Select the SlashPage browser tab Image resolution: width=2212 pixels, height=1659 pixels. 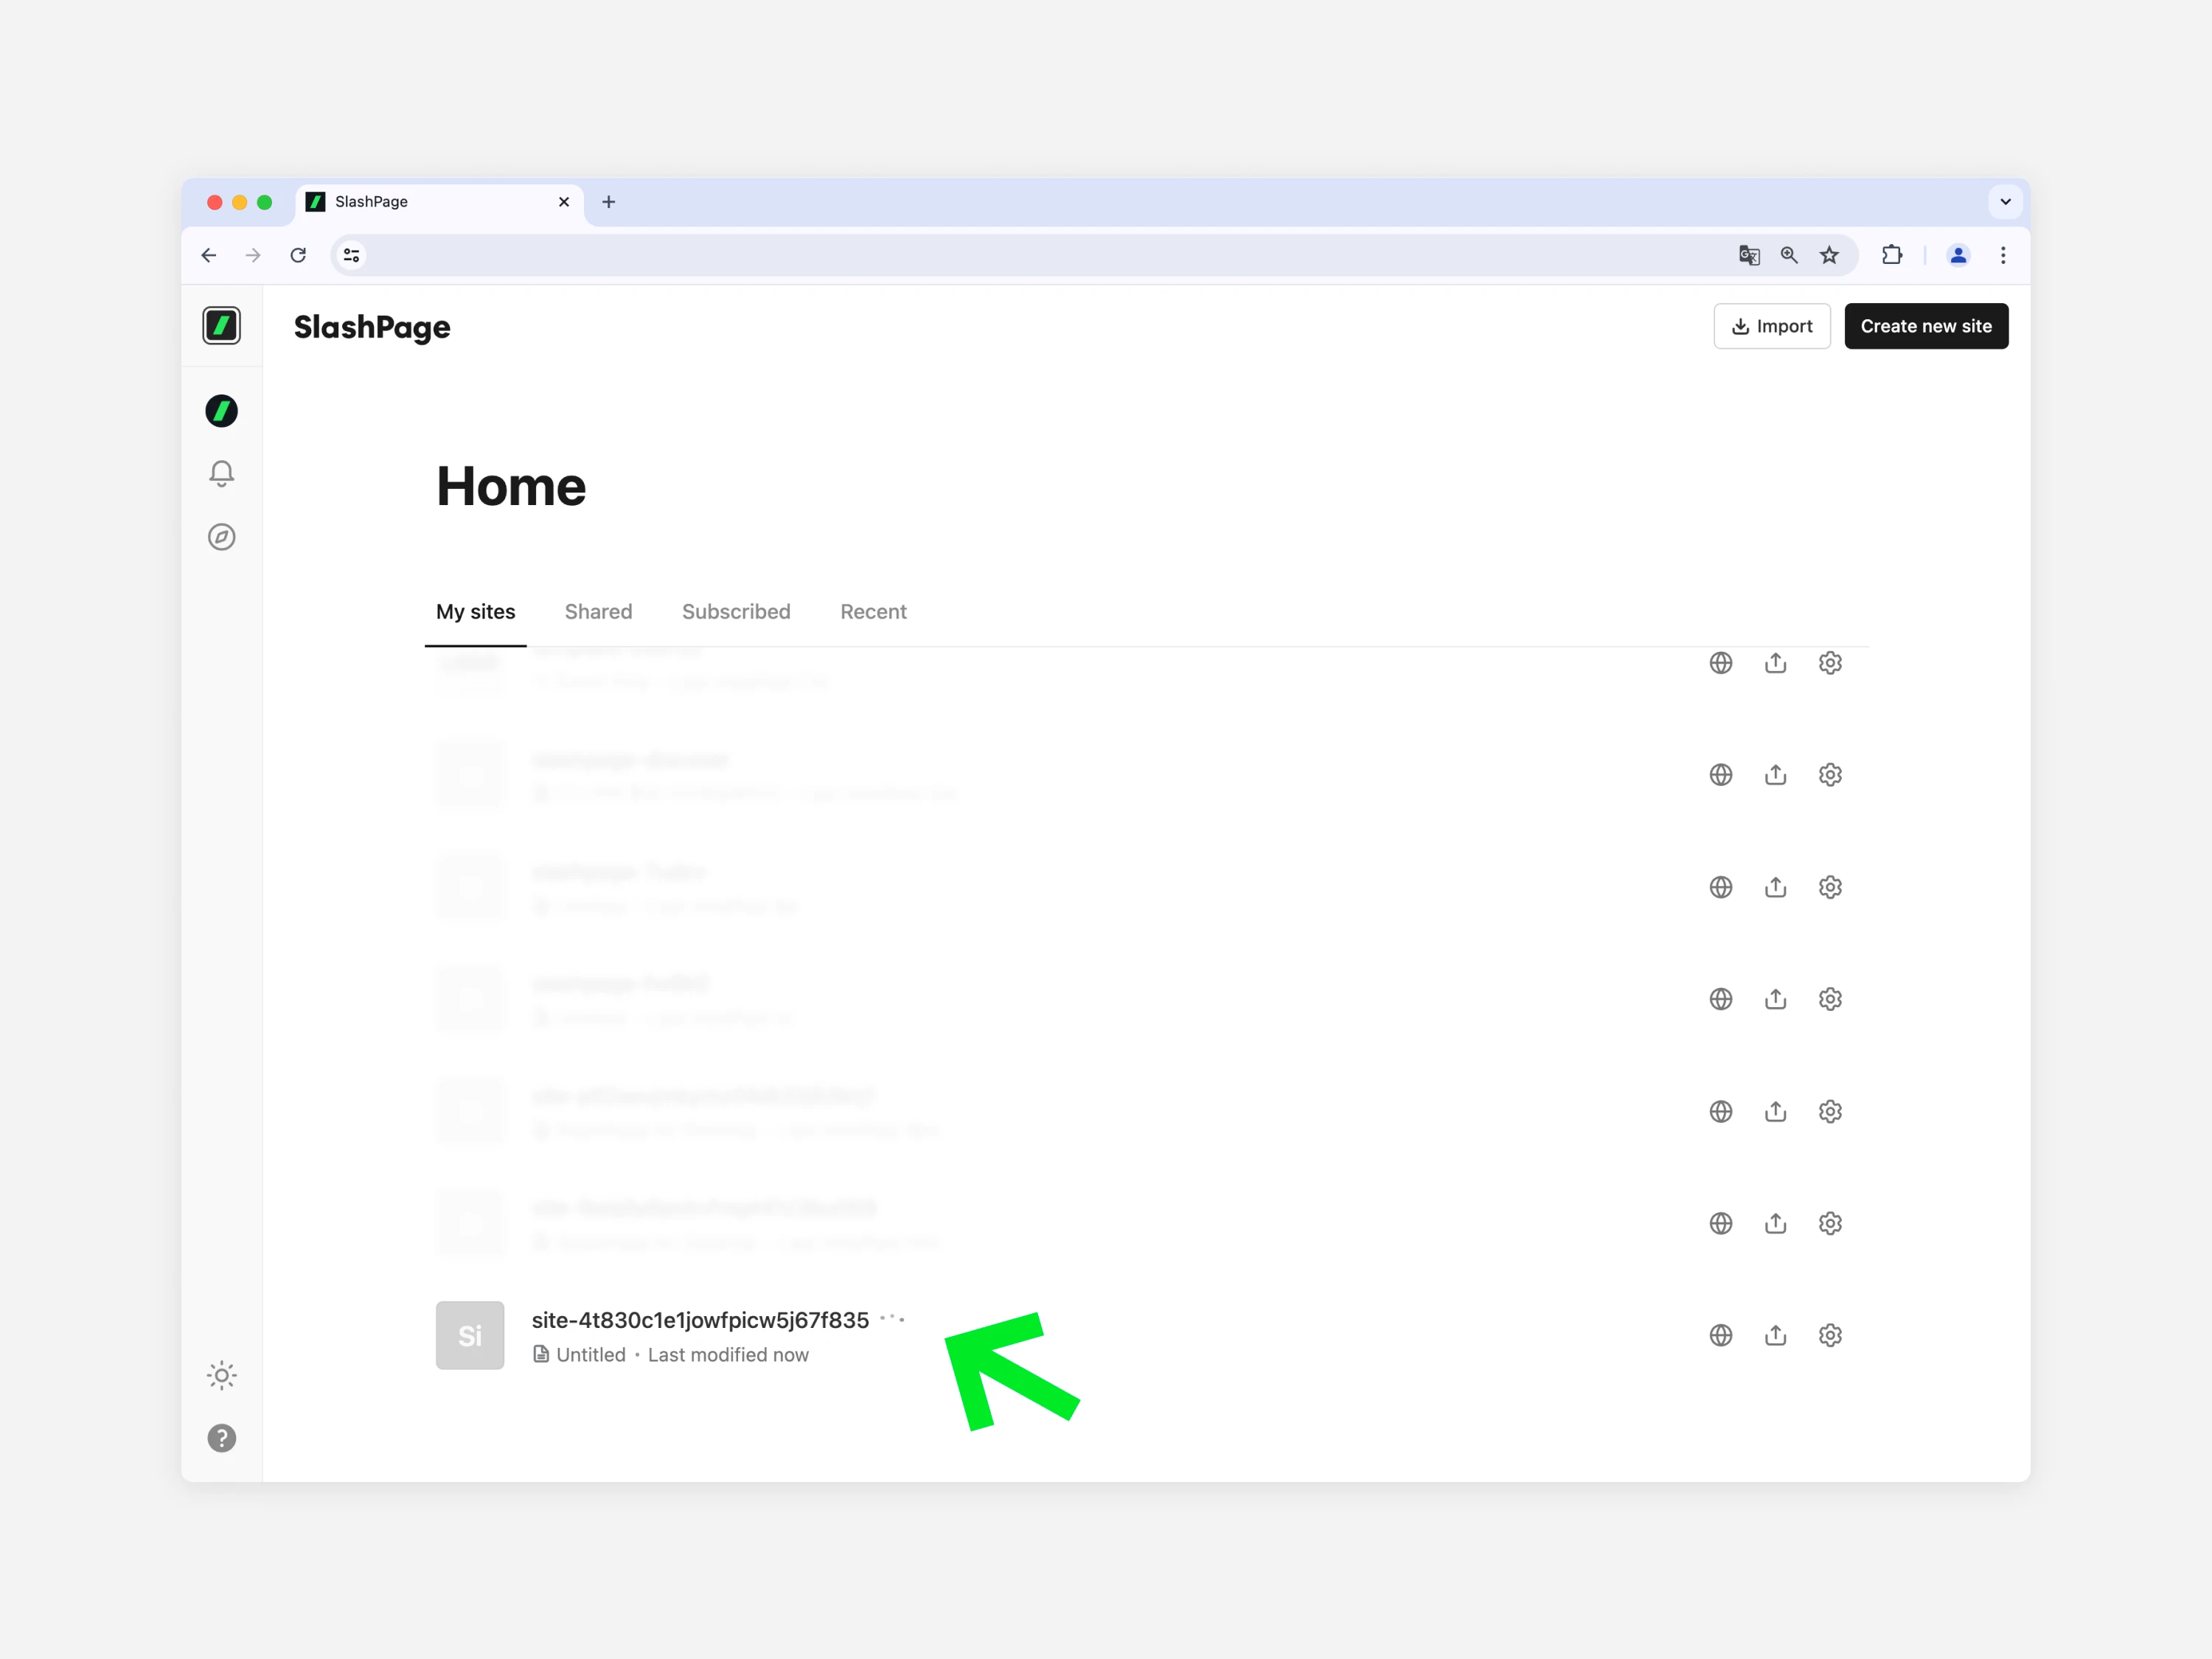coord(440,202)
